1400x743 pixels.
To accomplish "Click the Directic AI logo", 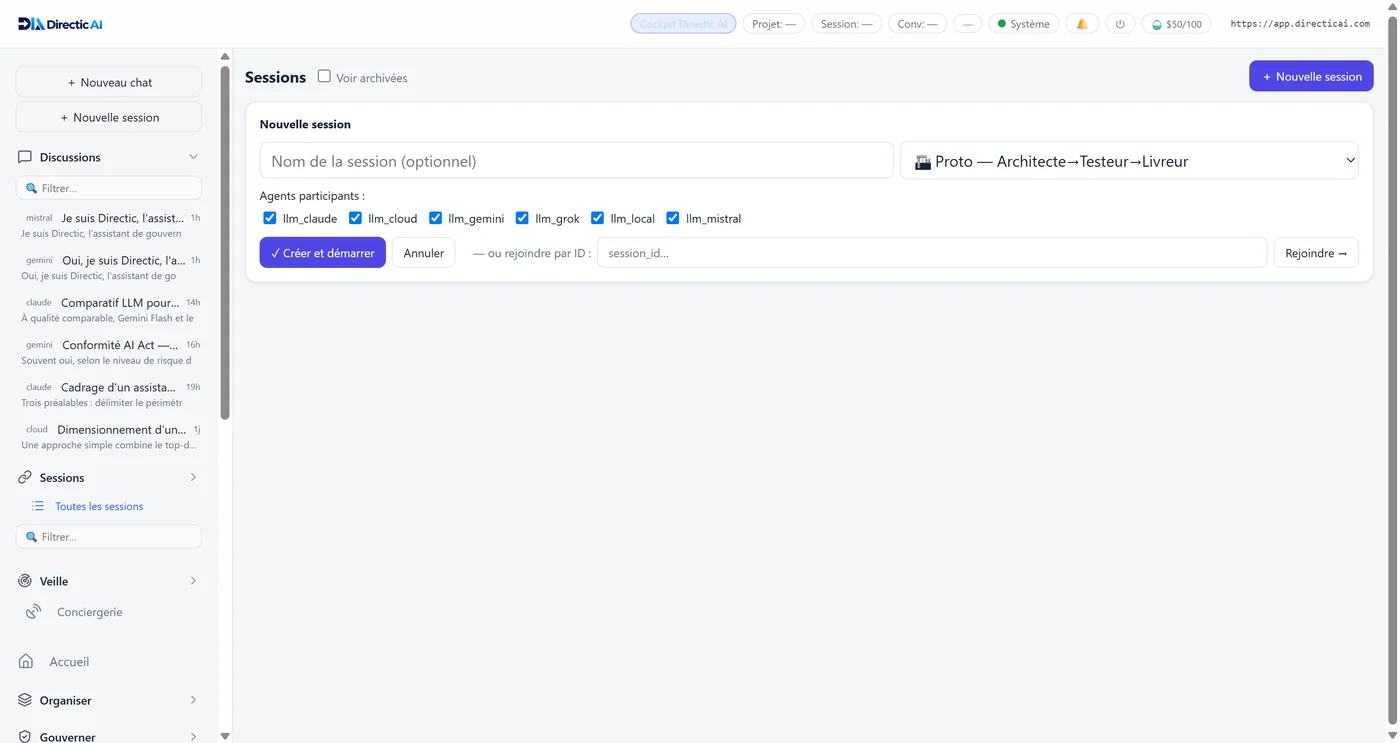I will [60, 23].
